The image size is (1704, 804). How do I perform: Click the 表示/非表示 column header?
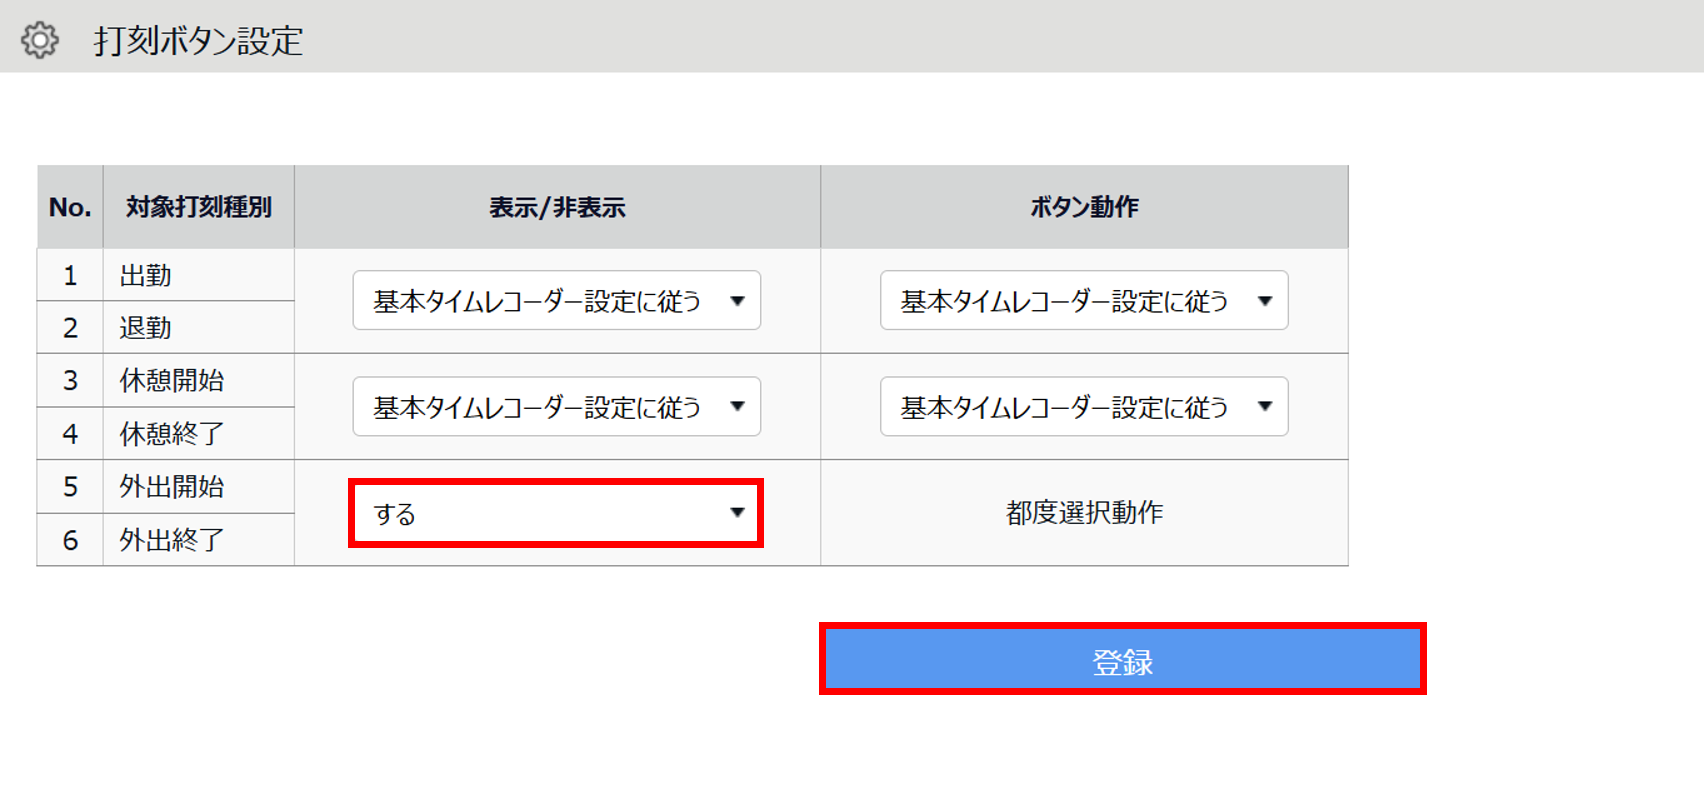click(557, 207)
